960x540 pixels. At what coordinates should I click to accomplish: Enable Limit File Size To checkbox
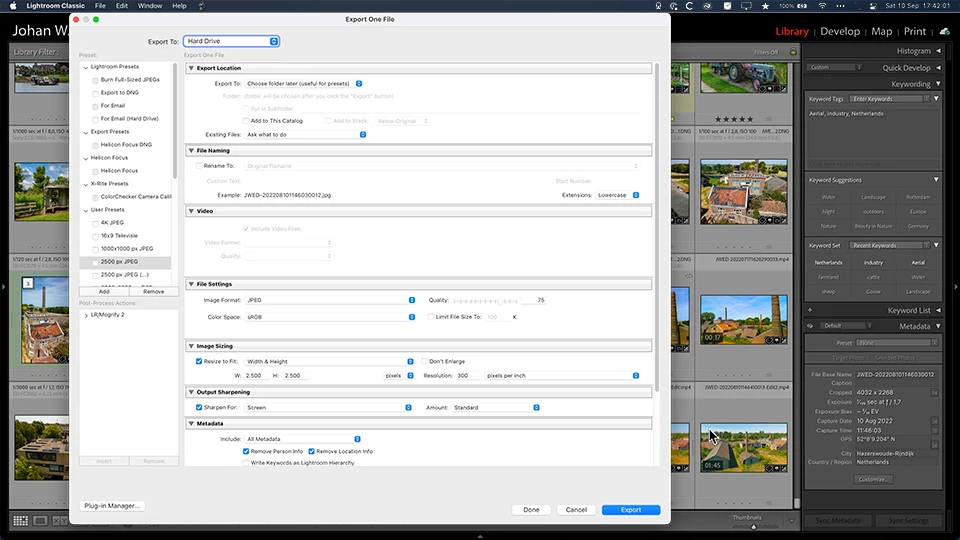coord(431,317)
